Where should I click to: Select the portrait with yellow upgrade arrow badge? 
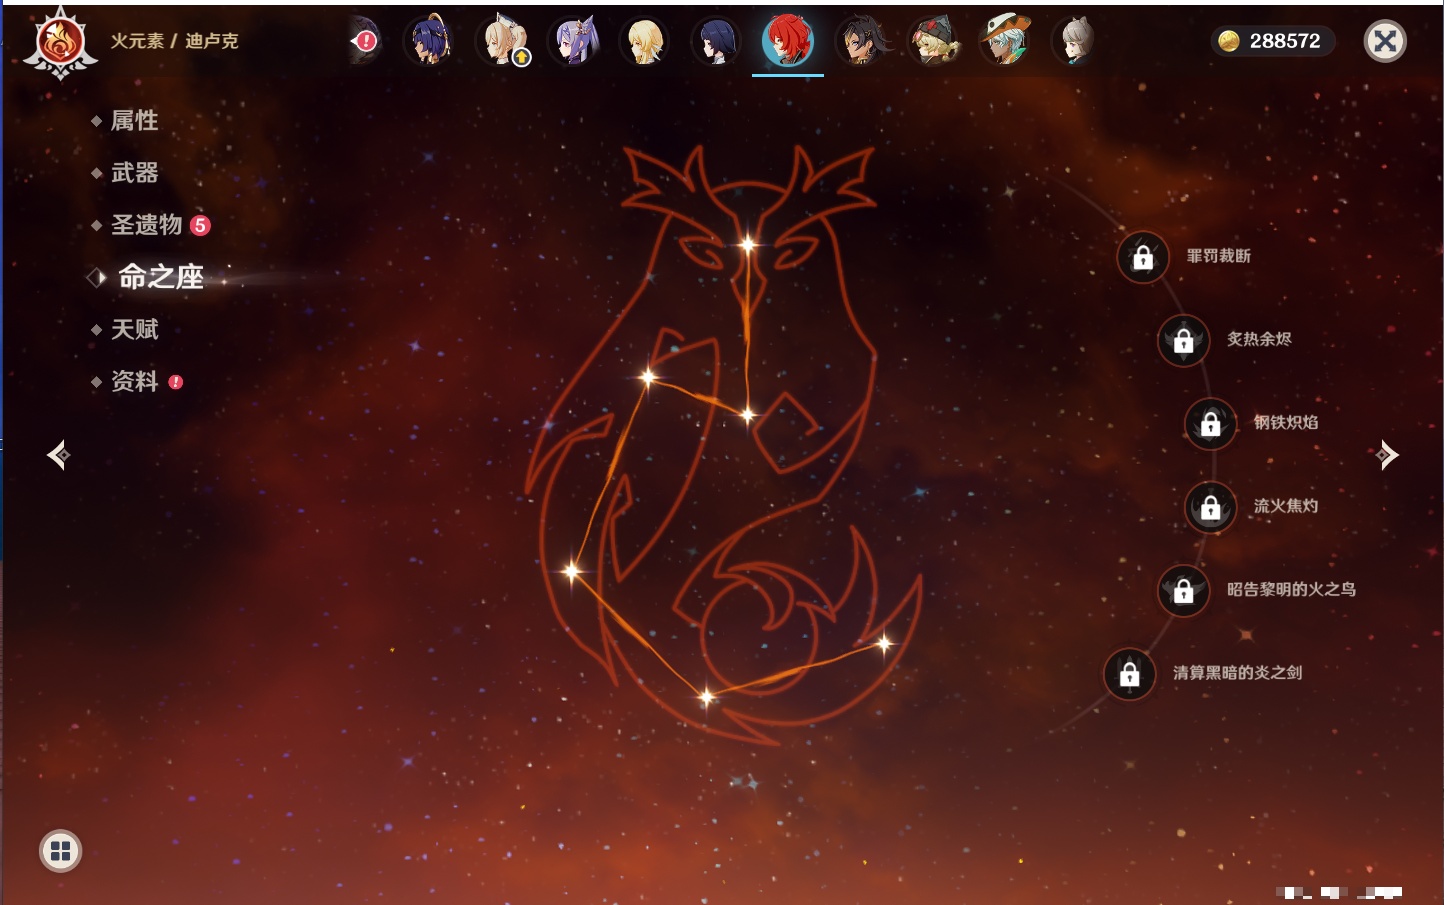(x=504, y=41)
